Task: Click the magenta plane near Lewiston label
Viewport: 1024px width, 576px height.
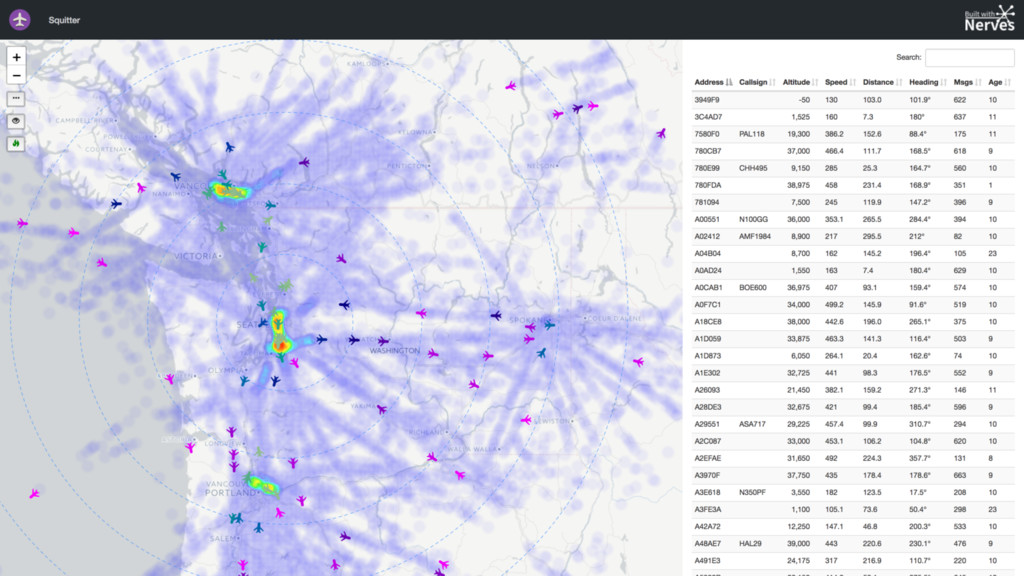Action: tap(526, 420)
